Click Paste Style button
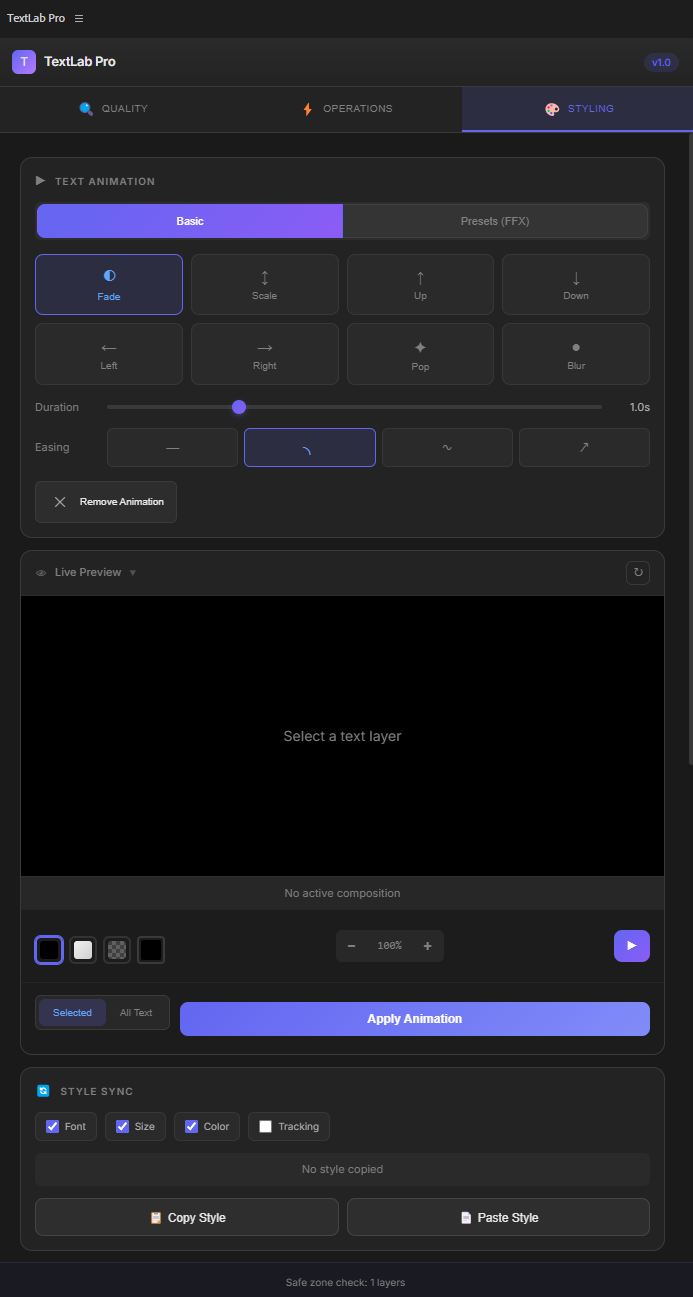The image size is (693, 1297). tap(498, 1218)
